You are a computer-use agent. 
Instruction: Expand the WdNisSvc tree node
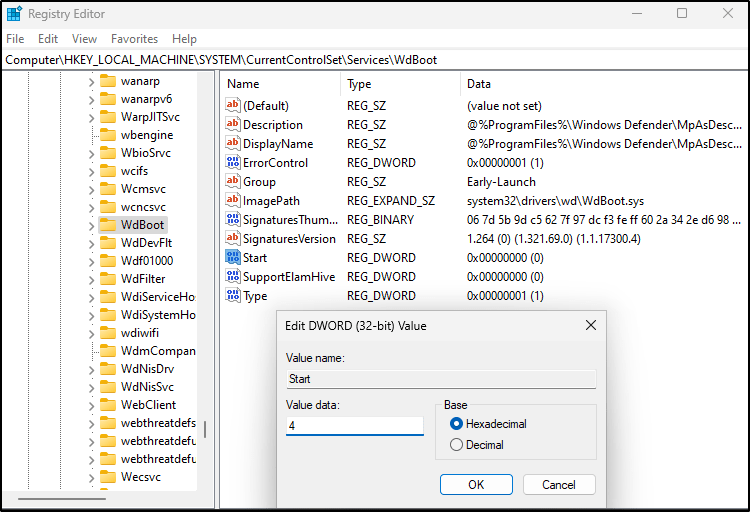click(x=92, y=387)
